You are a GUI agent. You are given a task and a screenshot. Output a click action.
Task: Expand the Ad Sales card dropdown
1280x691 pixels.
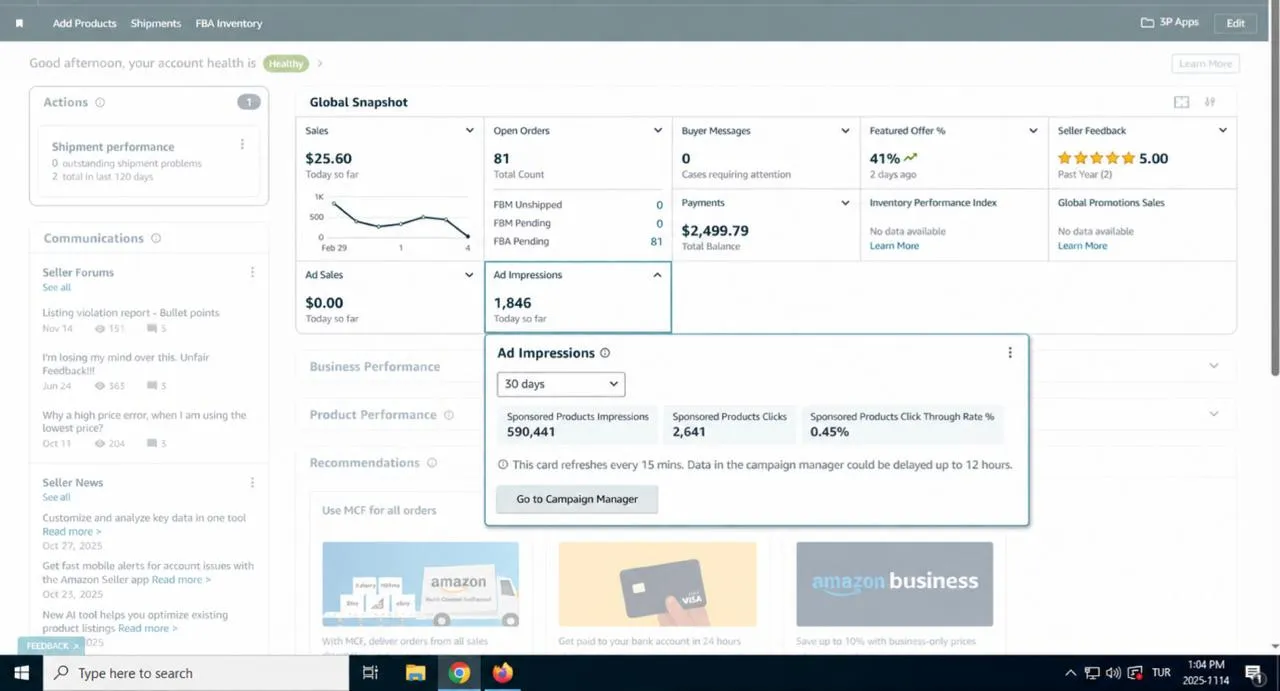click(x=470, y=275)
